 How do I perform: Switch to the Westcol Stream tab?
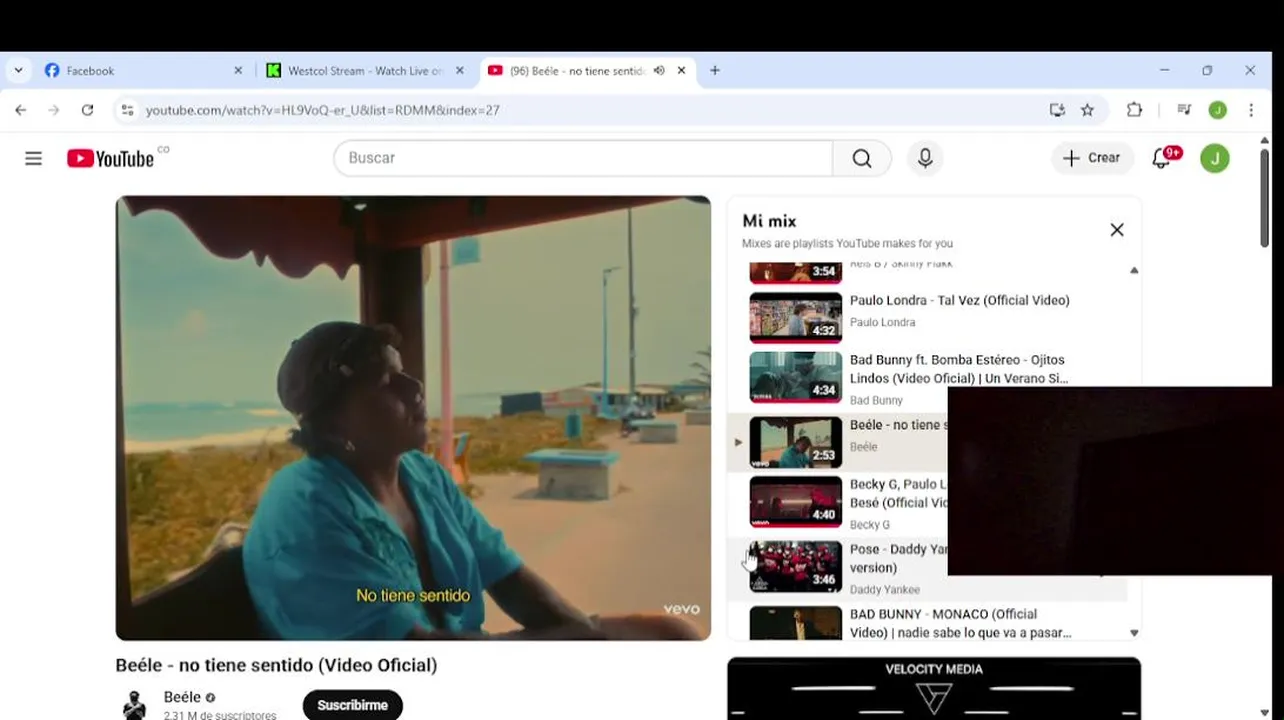358,71
